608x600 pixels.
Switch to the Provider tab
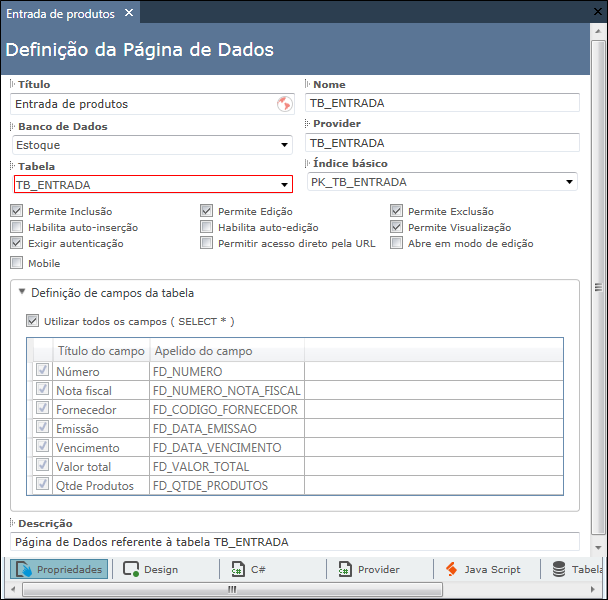(x=368, y=569)
